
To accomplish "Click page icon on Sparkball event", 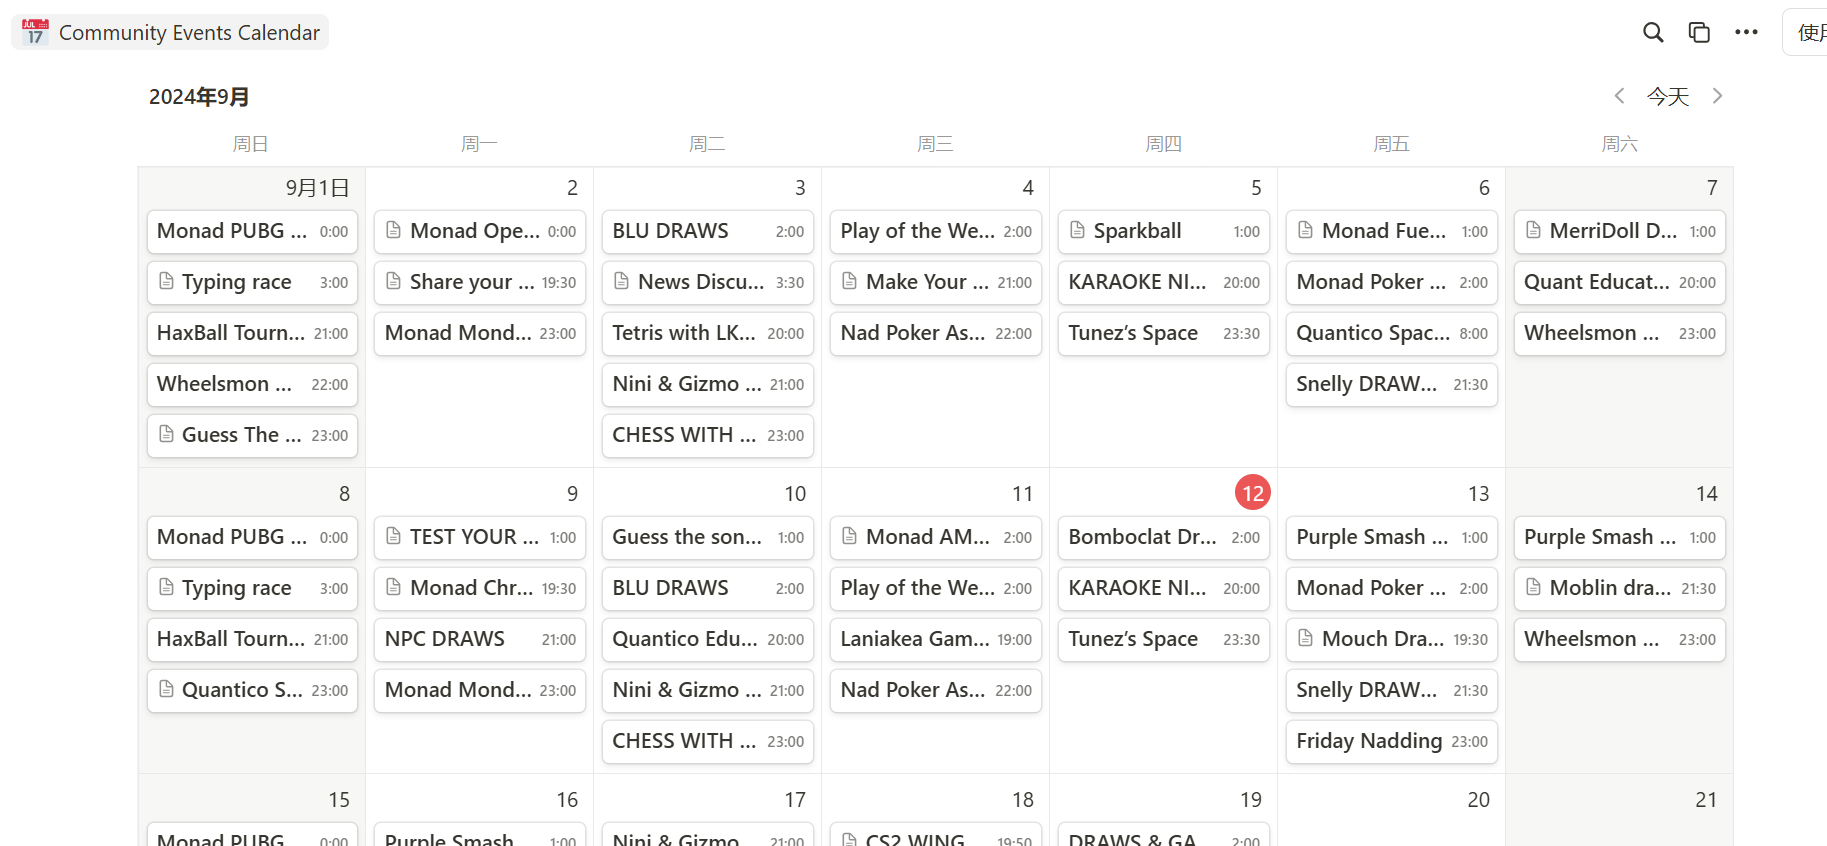I will 1077,231.
